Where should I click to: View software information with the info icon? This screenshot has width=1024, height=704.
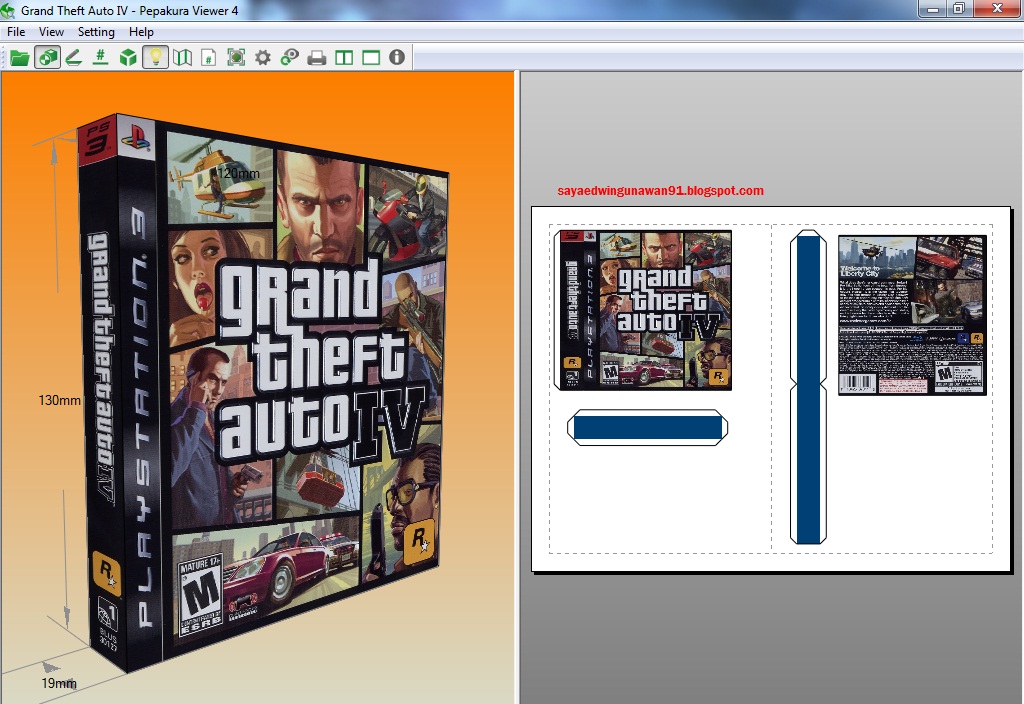coord(397,57)
